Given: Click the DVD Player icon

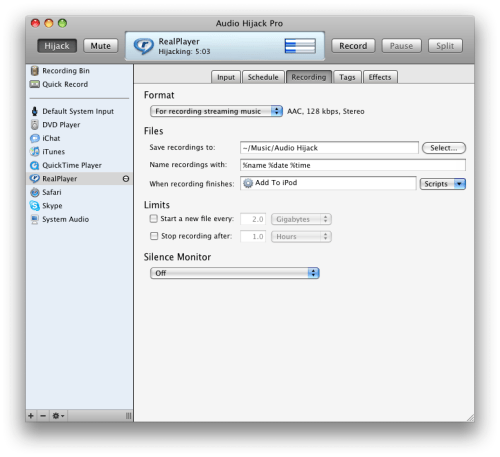Looking at the screenshot, I should (x=34, y=125).
